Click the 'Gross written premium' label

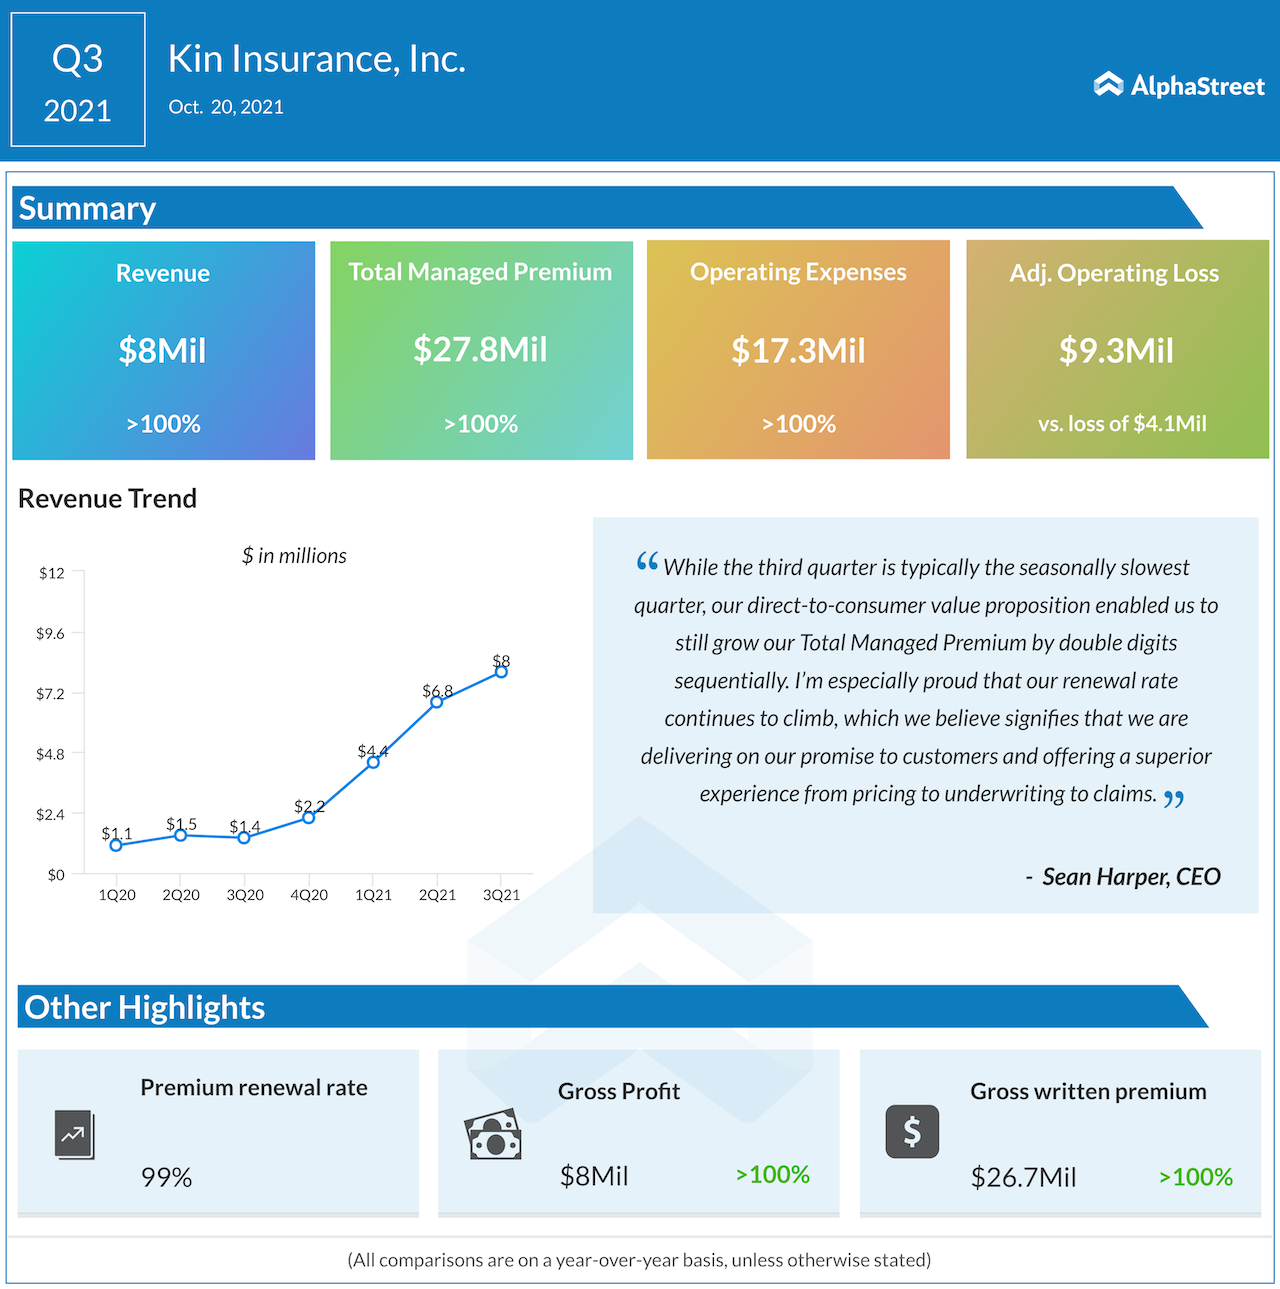point(1088,1091)
